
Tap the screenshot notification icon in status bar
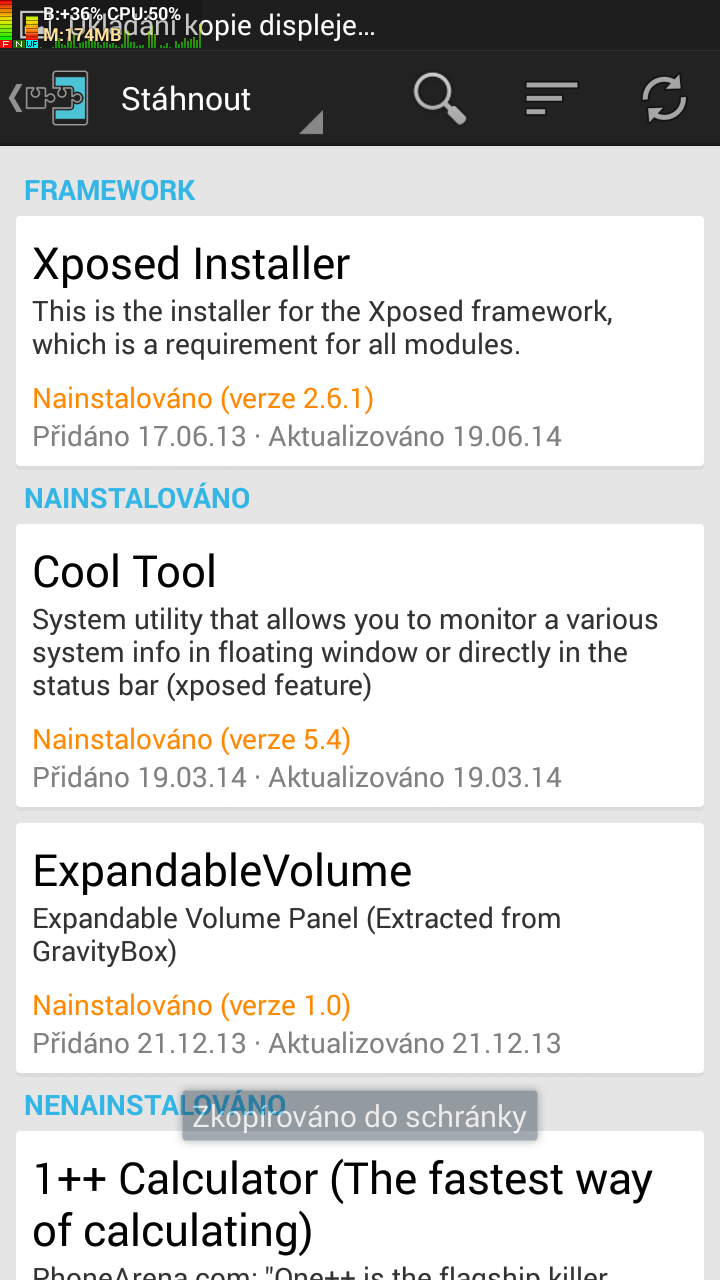[x=30, y=24]
